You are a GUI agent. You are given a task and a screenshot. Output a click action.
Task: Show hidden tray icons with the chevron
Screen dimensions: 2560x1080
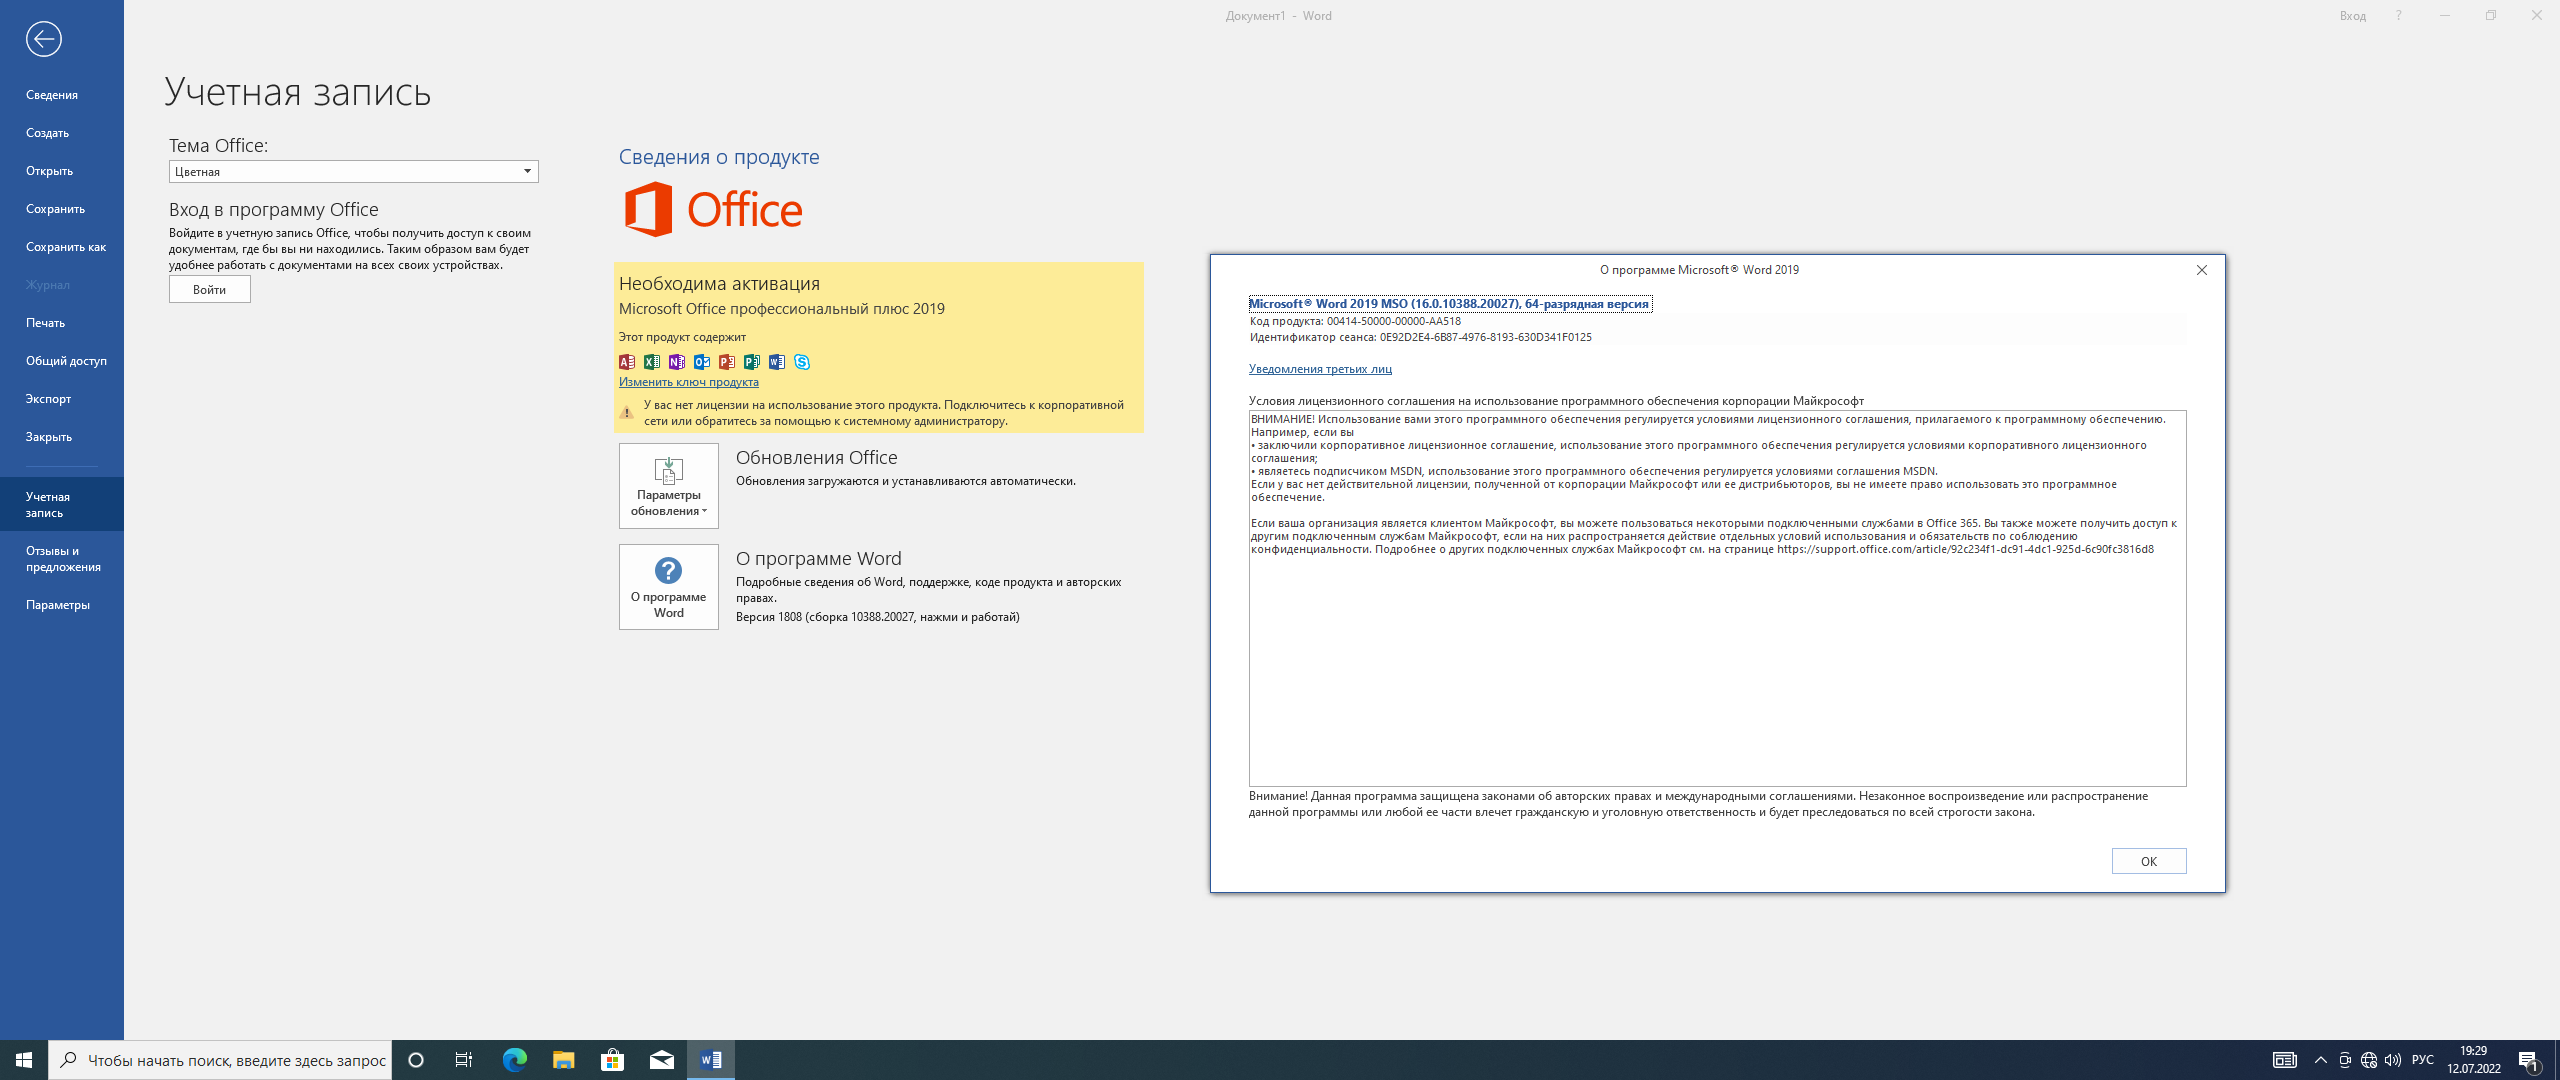point(2320,1060)
